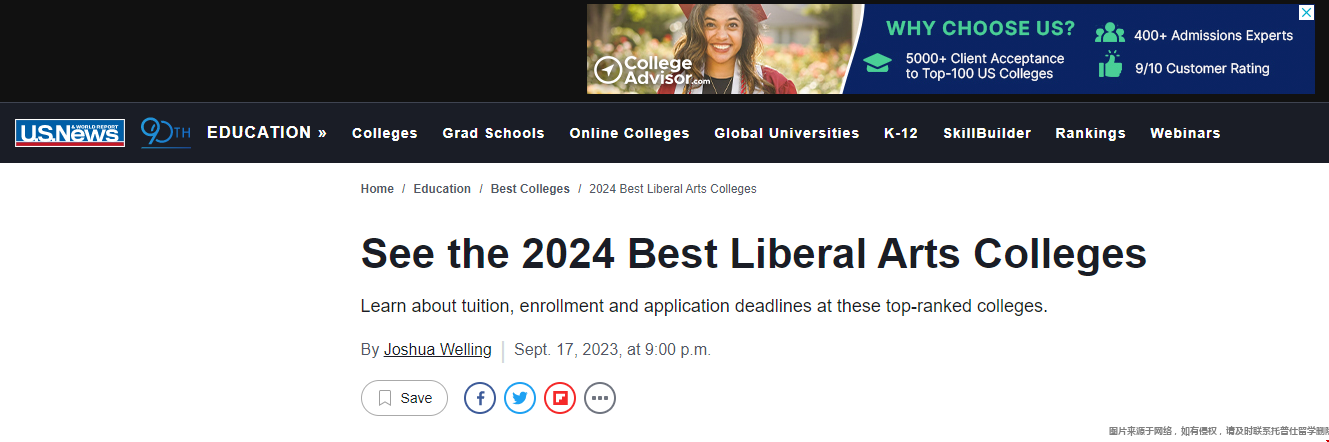This screenshot has height=442, width=1329.
Task: Navigate to K-12 section
Action: (901, 133)
